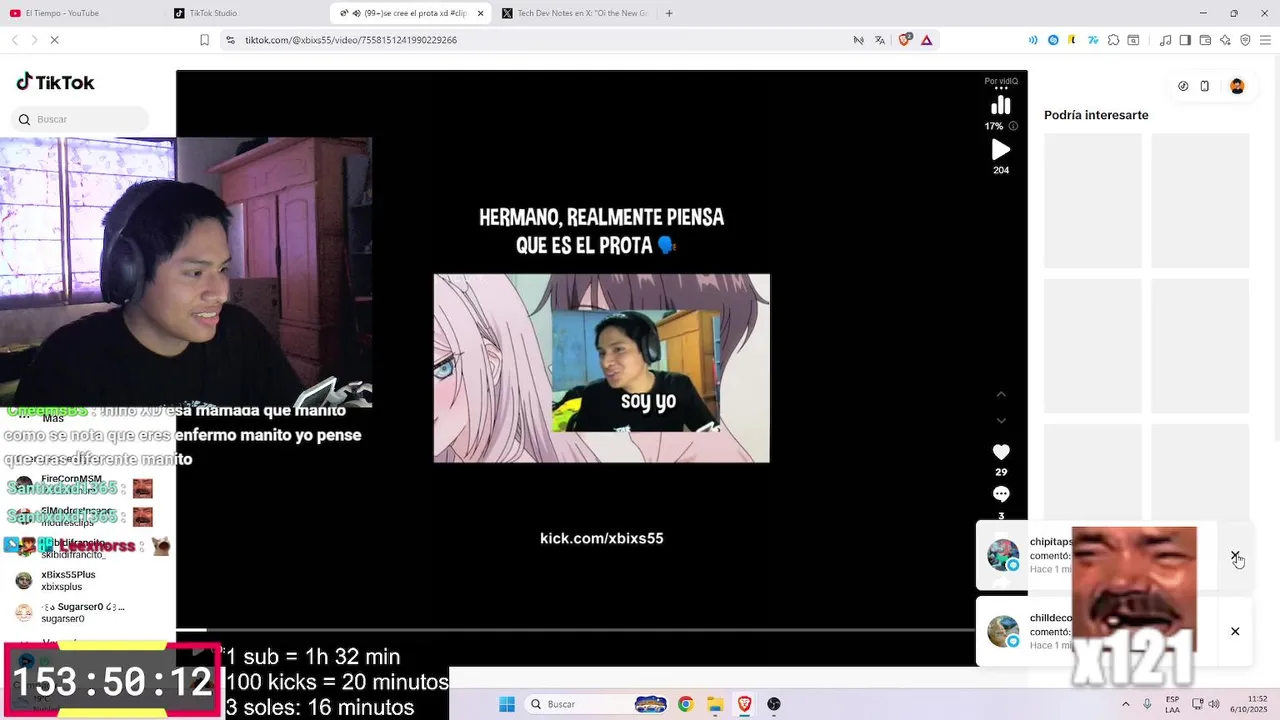1280x720 pixels.
Task: Open the Brave VPN shield icon
Action: pyautogui.click(x=1245, y=40)
